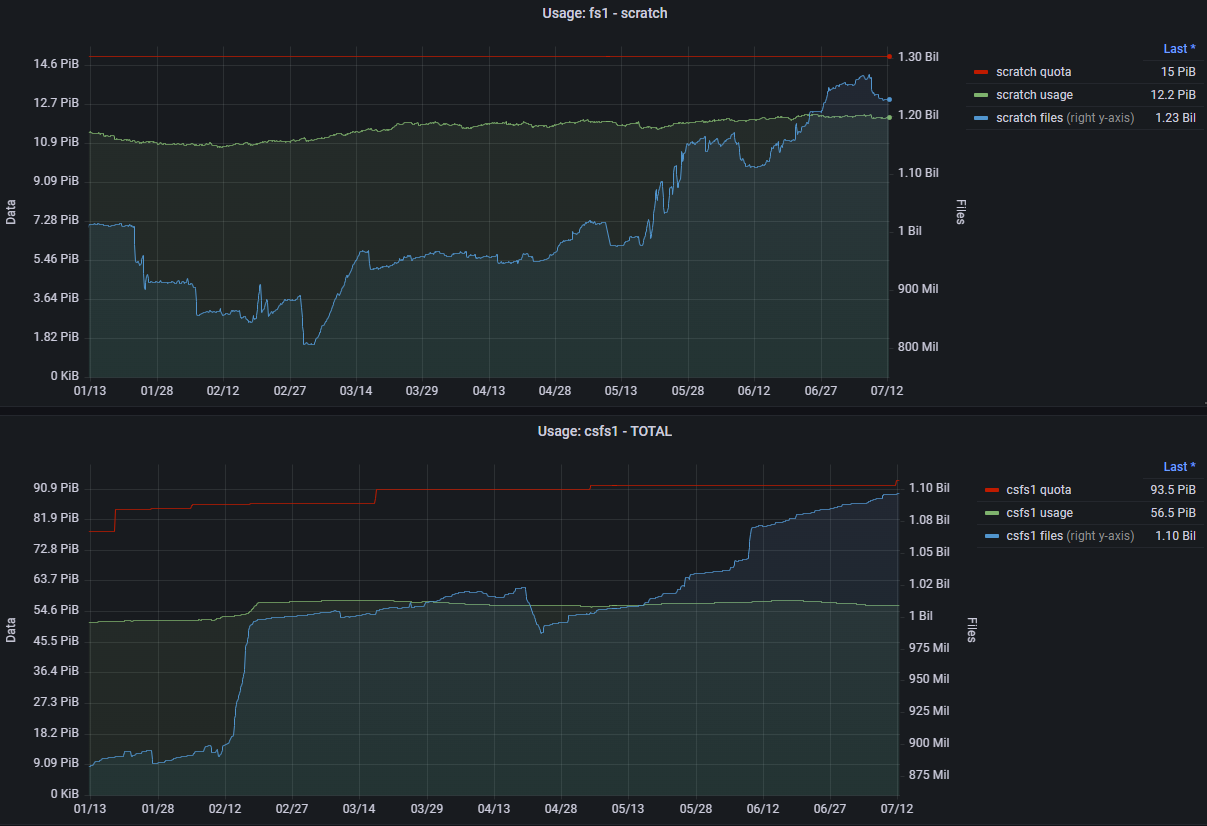1207x826 pixels.
Task: Sort the csfs1 legend by the 'Last *' column
Action: 1179,467
